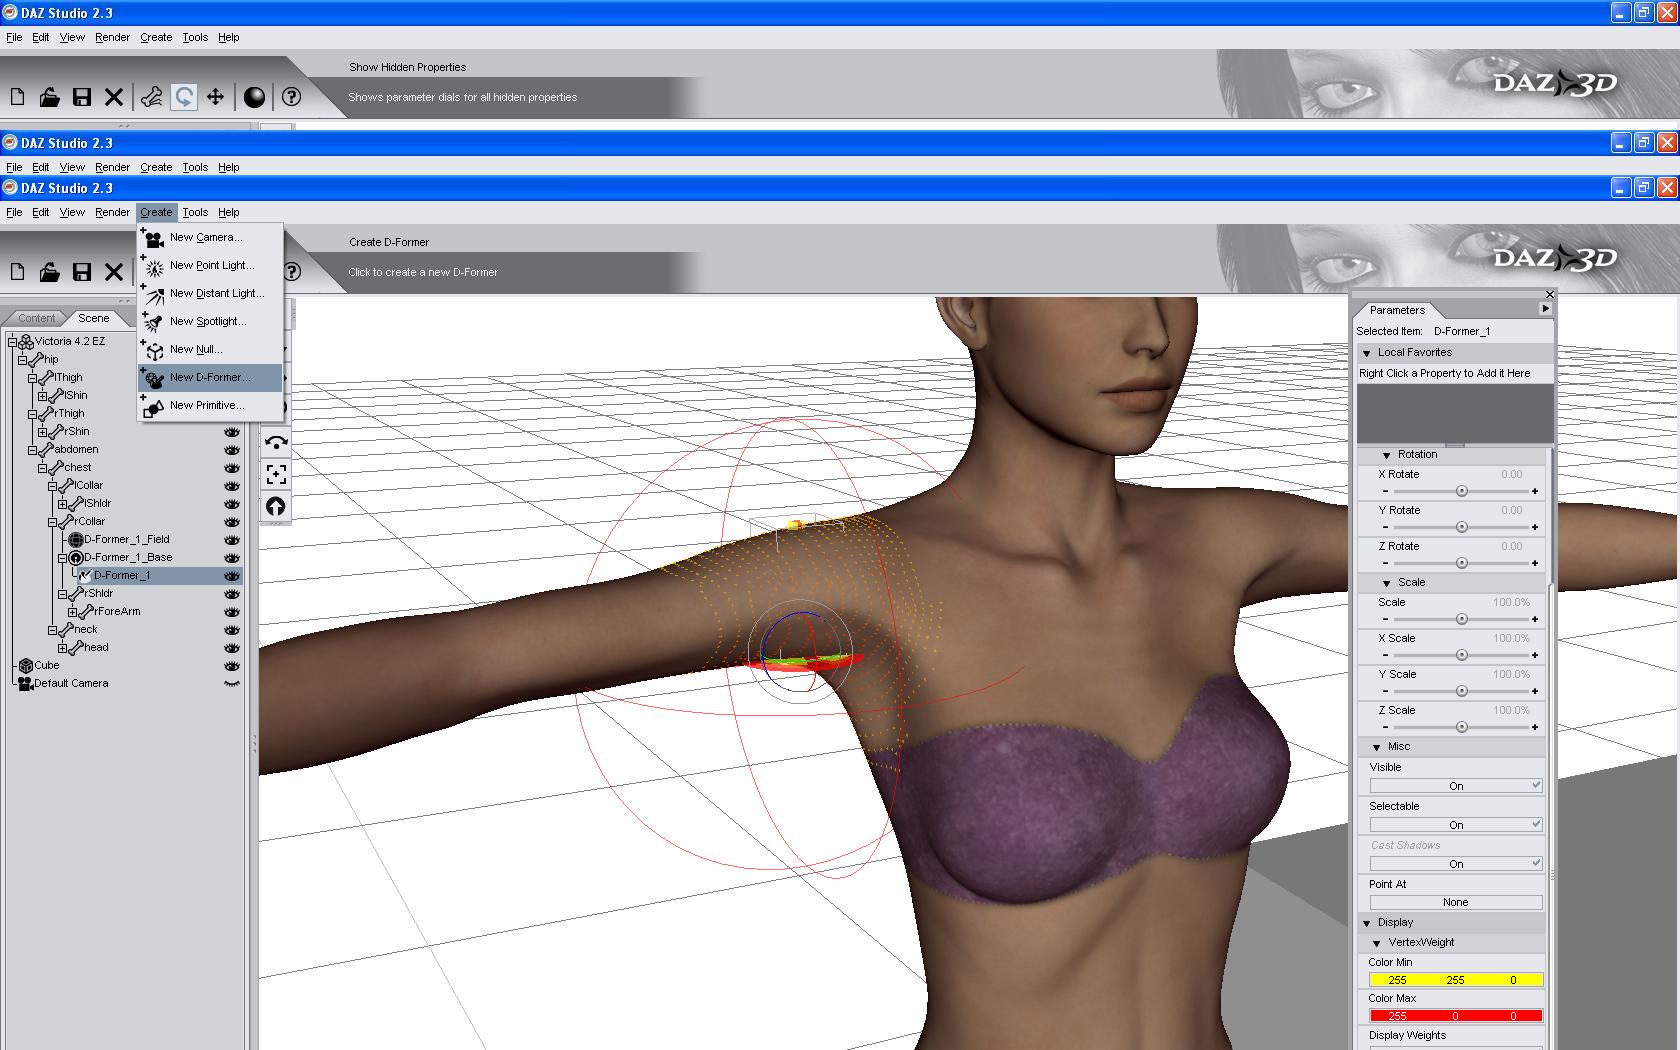
Task: Select the Default Camera tree item
Action: coord(71,684)
